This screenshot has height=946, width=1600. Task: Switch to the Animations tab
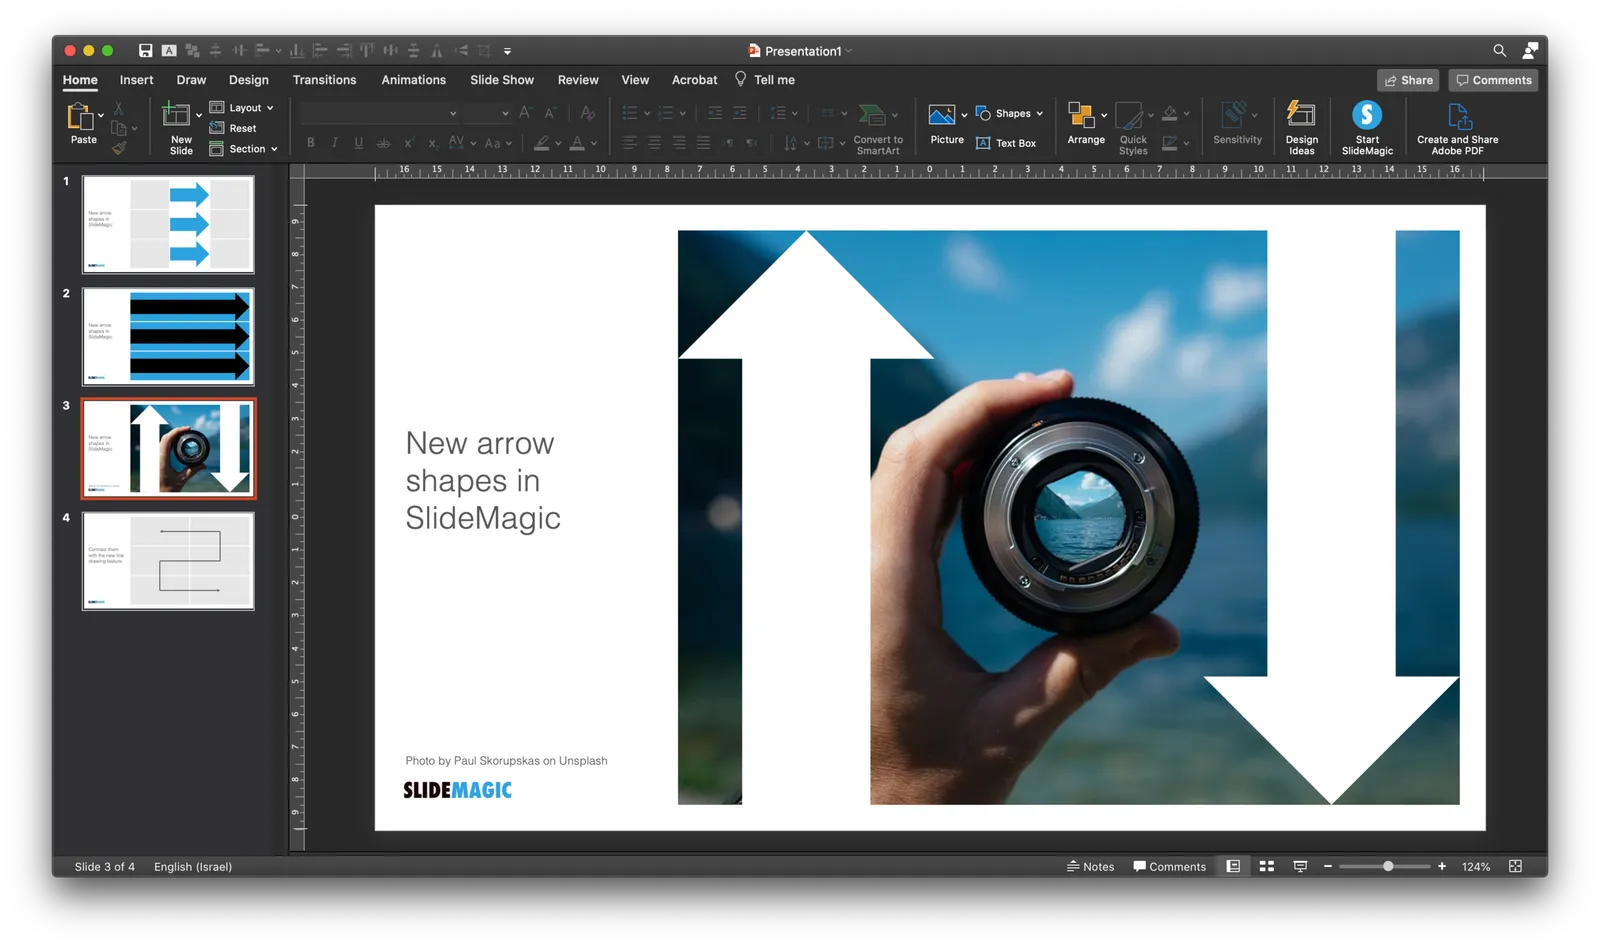[x=413, y=80]
